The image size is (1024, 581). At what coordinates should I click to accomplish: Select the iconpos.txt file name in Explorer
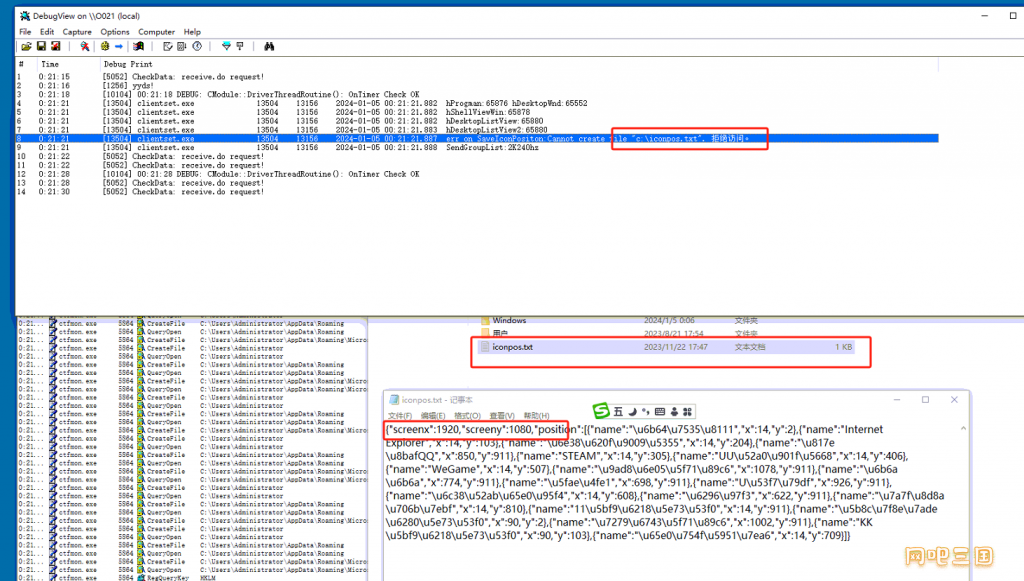click(513, 347)
